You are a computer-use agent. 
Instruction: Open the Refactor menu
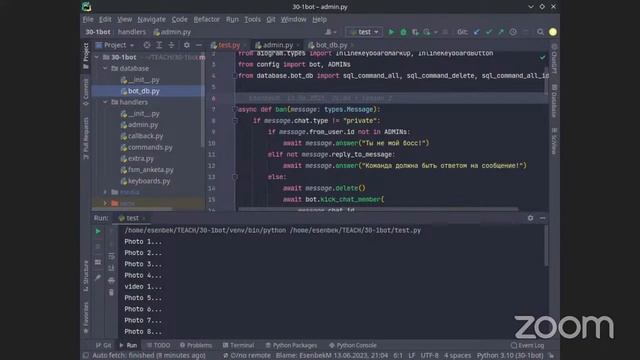tap(207, 19)
